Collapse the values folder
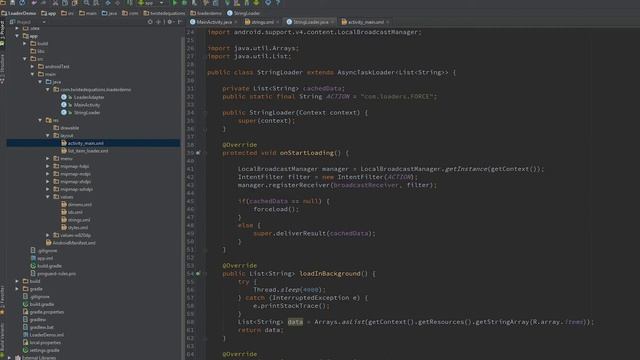 [48, 197]
